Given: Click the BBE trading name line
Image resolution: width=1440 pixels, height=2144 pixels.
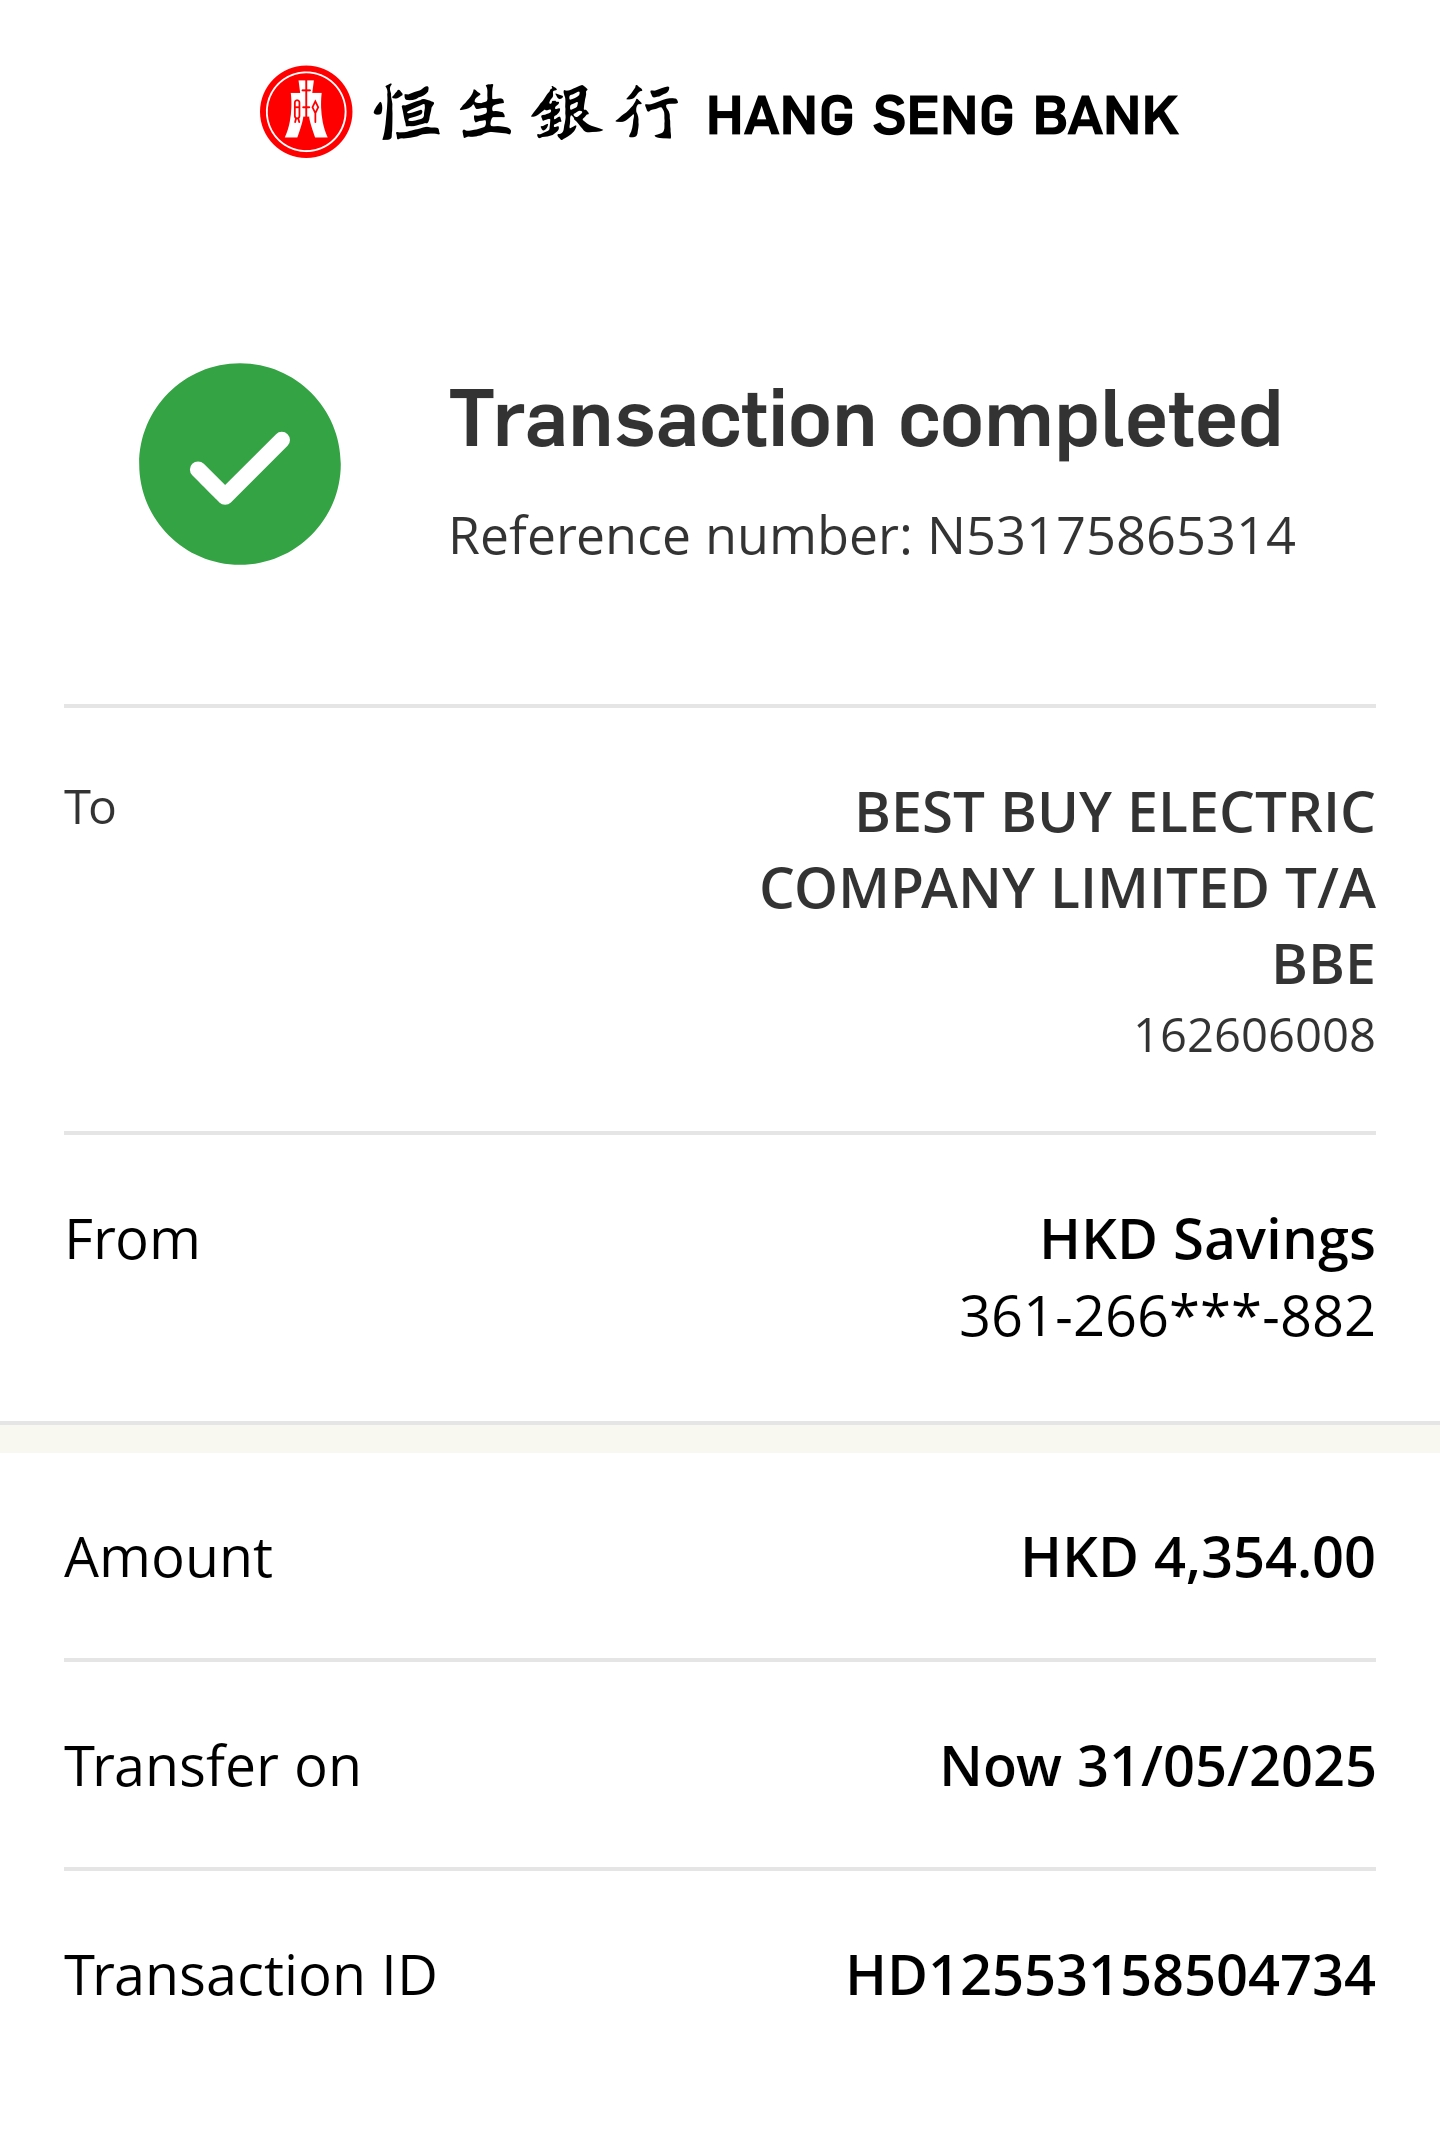Looking at the screenshot, I should click(1323, 965).
